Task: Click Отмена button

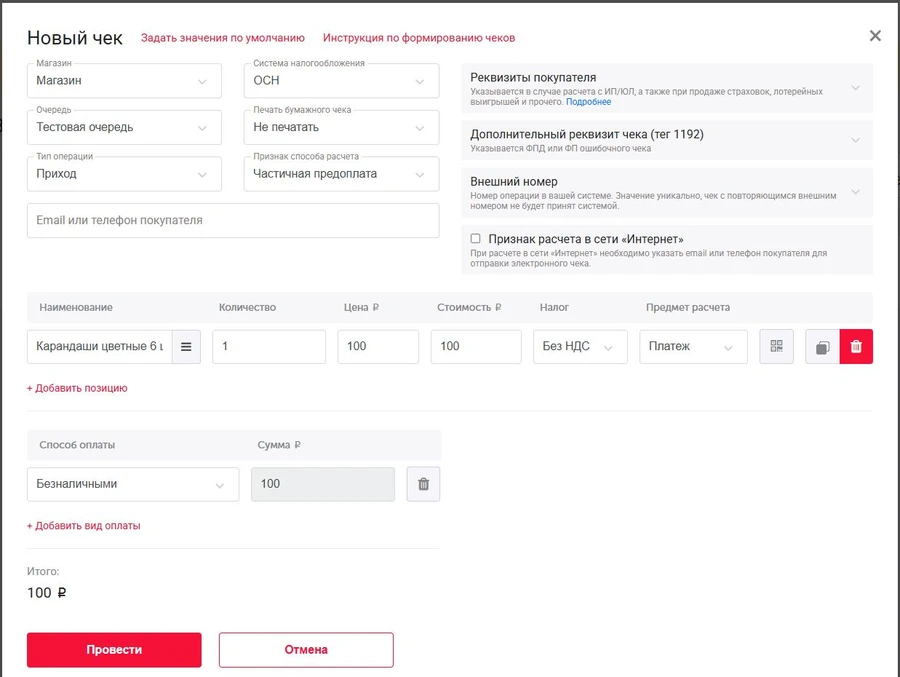Action: (306, 650)
